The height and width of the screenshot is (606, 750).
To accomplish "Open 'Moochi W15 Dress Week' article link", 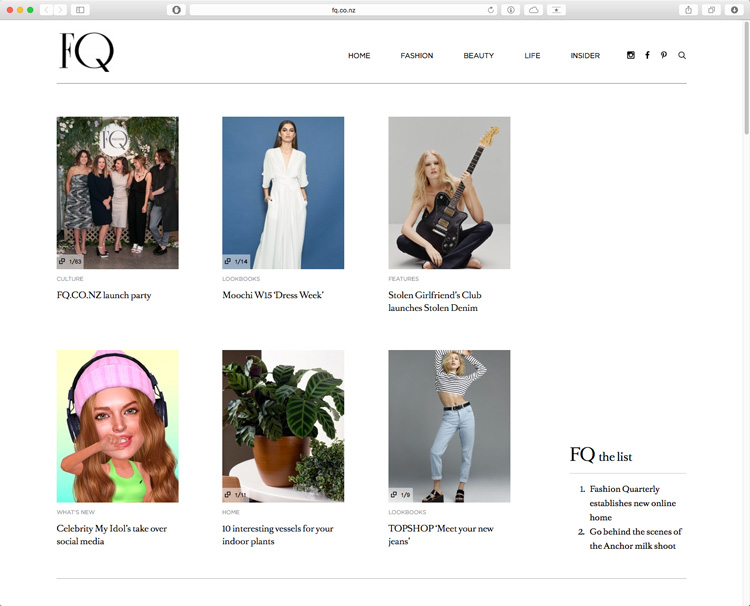I will click(x=273, y=295).
